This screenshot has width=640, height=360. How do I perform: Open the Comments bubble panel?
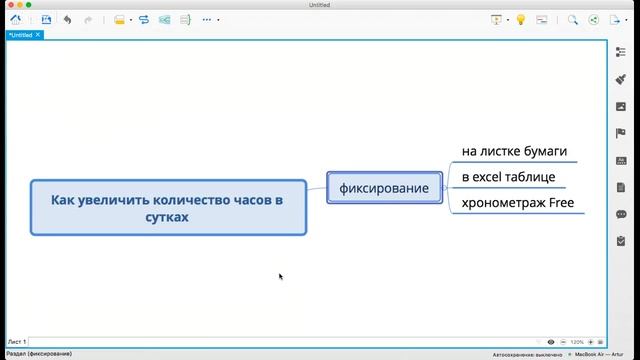(621, 214)
